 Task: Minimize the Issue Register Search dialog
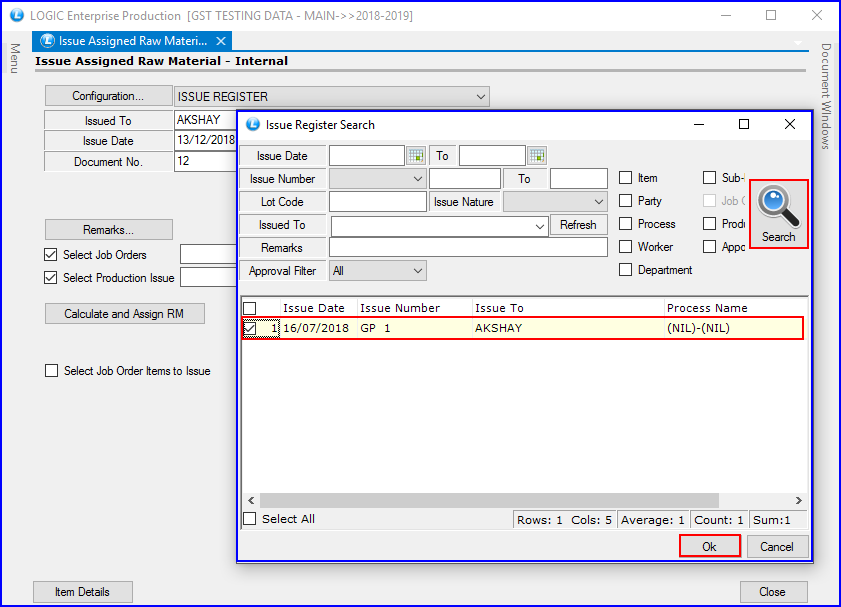tap(698, 124)
